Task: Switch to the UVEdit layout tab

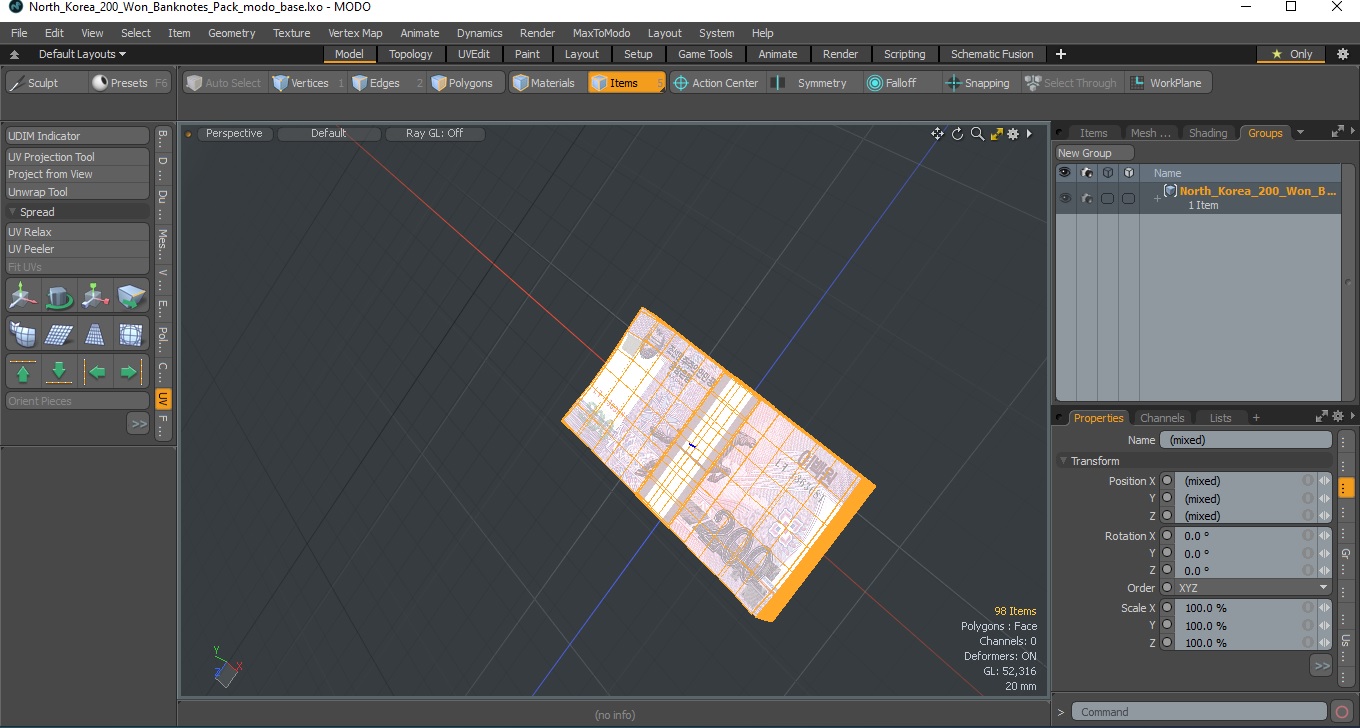Action: 474,54
